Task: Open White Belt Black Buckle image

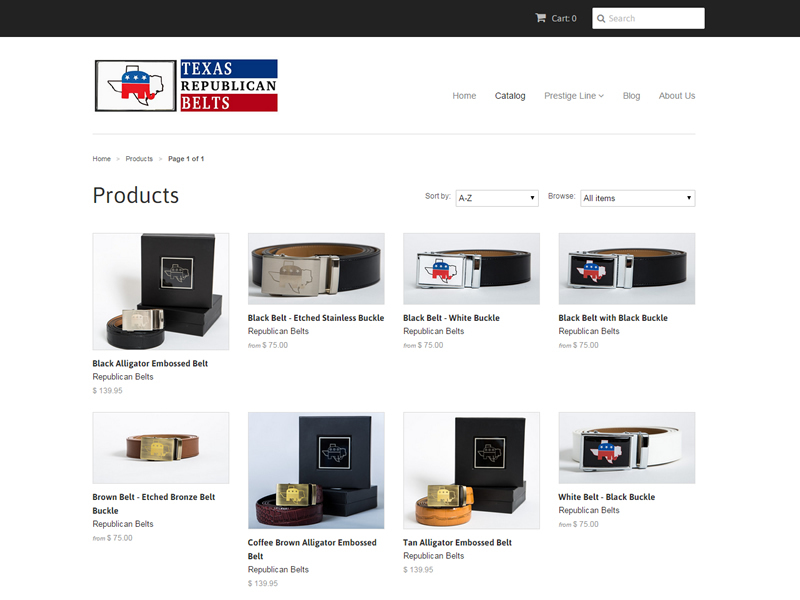Action: pos(627,448)
